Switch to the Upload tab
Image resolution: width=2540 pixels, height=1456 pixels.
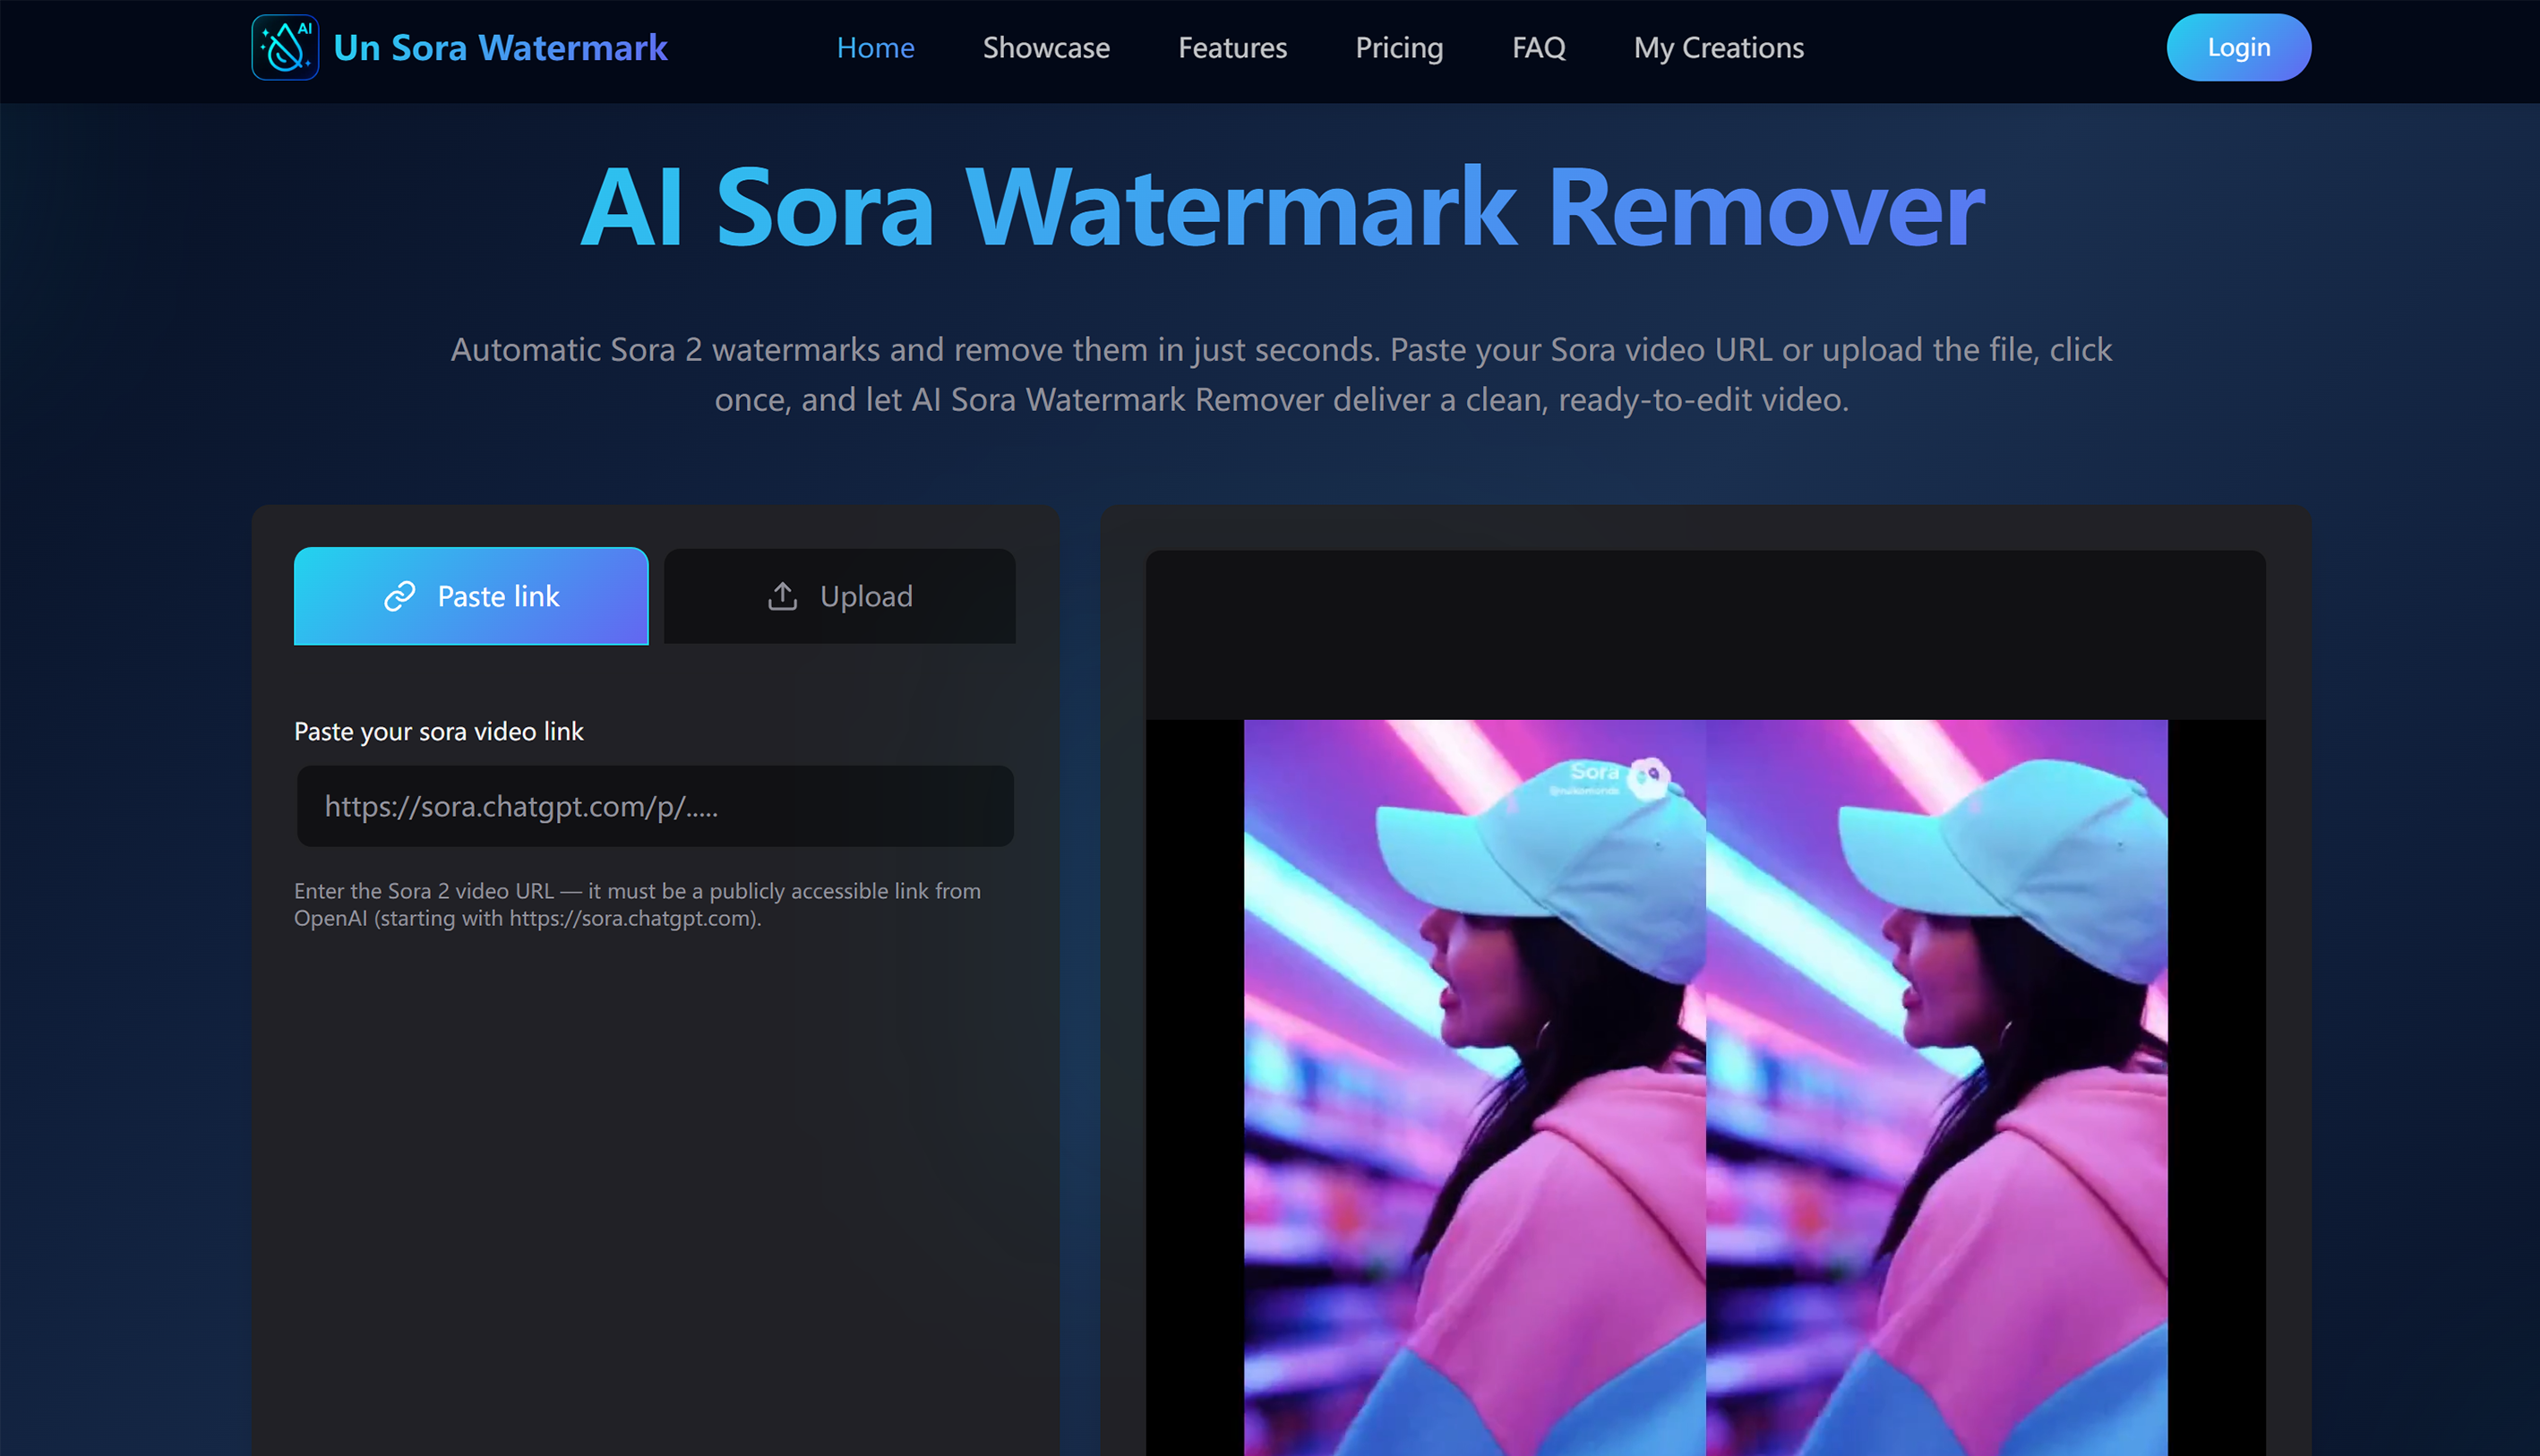(839, 596)
